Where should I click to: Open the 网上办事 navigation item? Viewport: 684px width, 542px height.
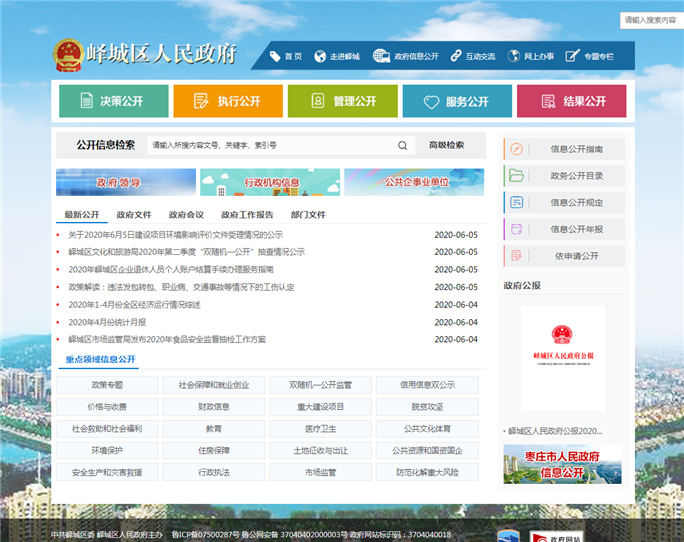539,56
